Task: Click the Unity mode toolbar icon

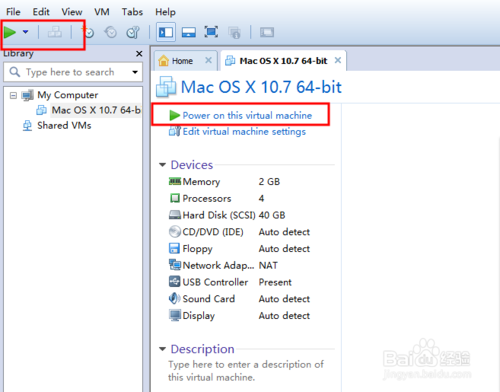Action: 234,32
